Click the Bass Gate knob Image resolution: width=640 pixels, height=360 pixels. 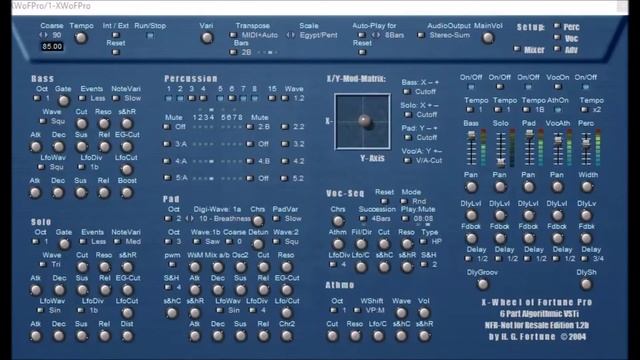[x=63, y=100]
